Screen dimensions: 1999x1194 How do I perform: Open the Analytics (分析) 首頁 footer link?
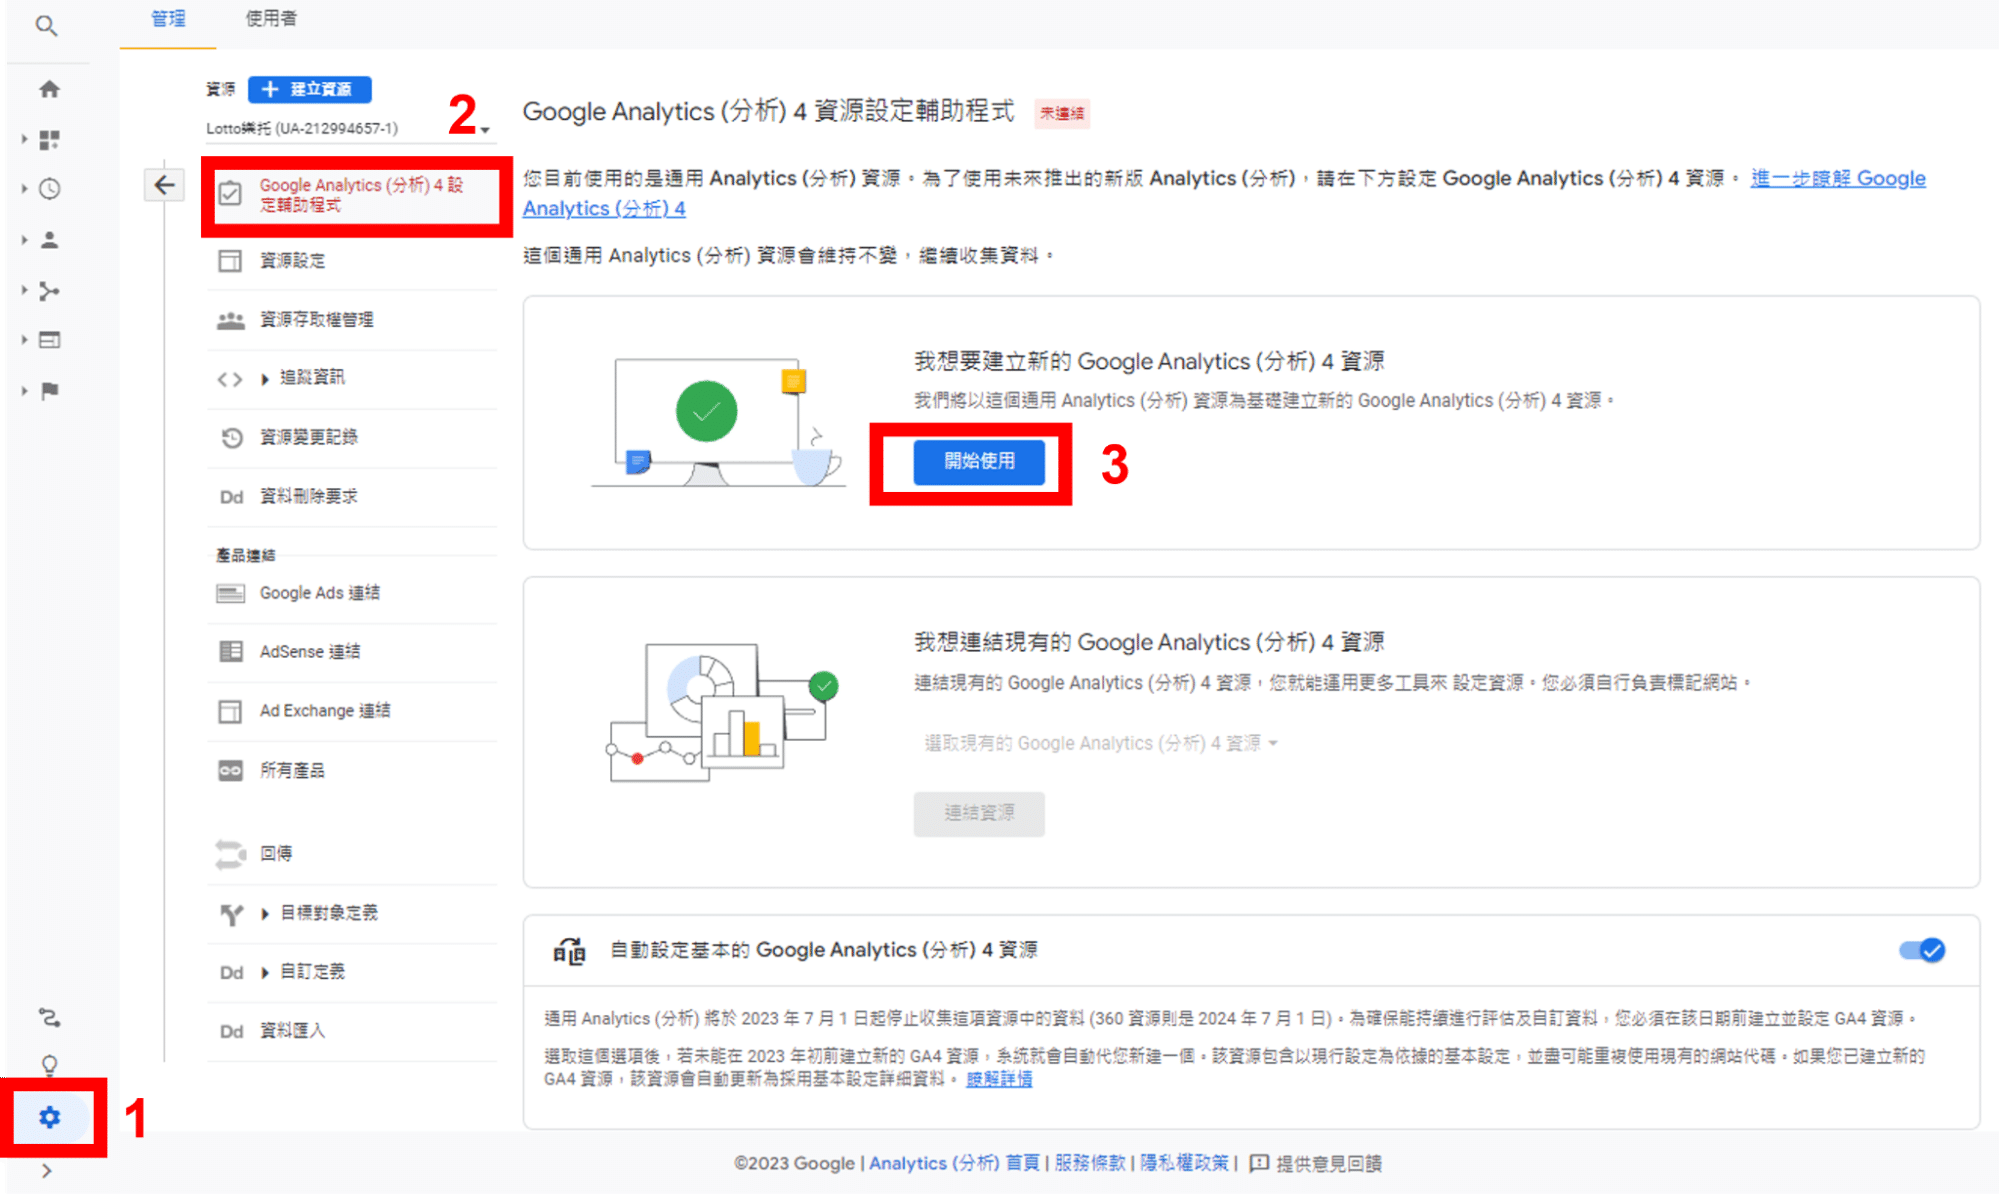pyautogui.click(x=954, y=1163)
